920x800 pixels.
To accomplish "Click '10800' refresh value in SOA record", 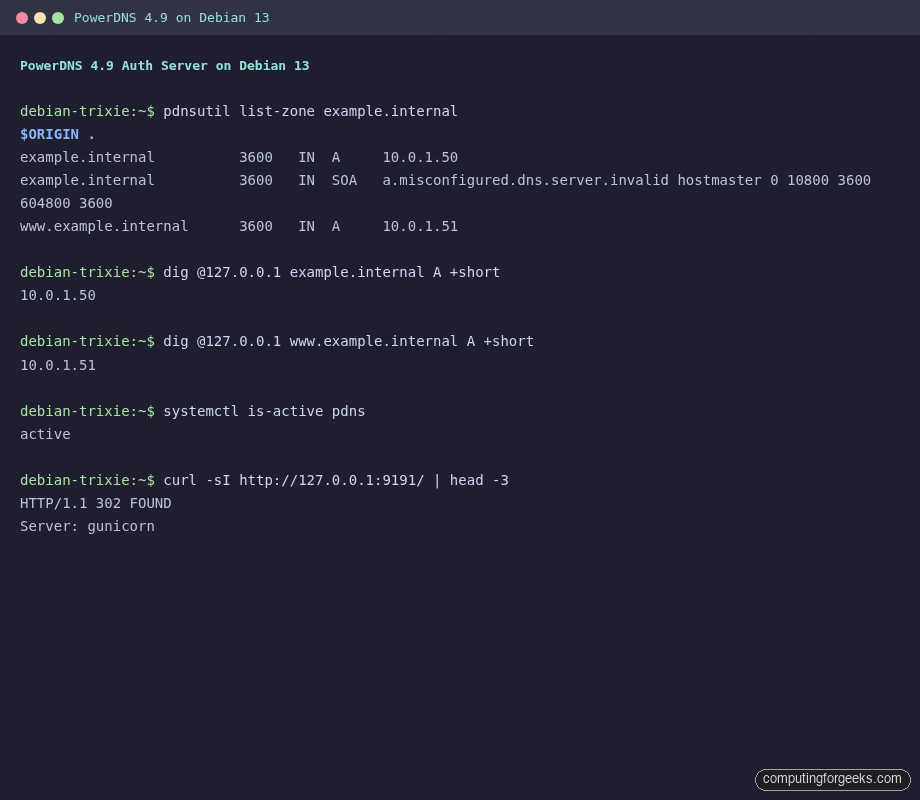I will [808, 180].
